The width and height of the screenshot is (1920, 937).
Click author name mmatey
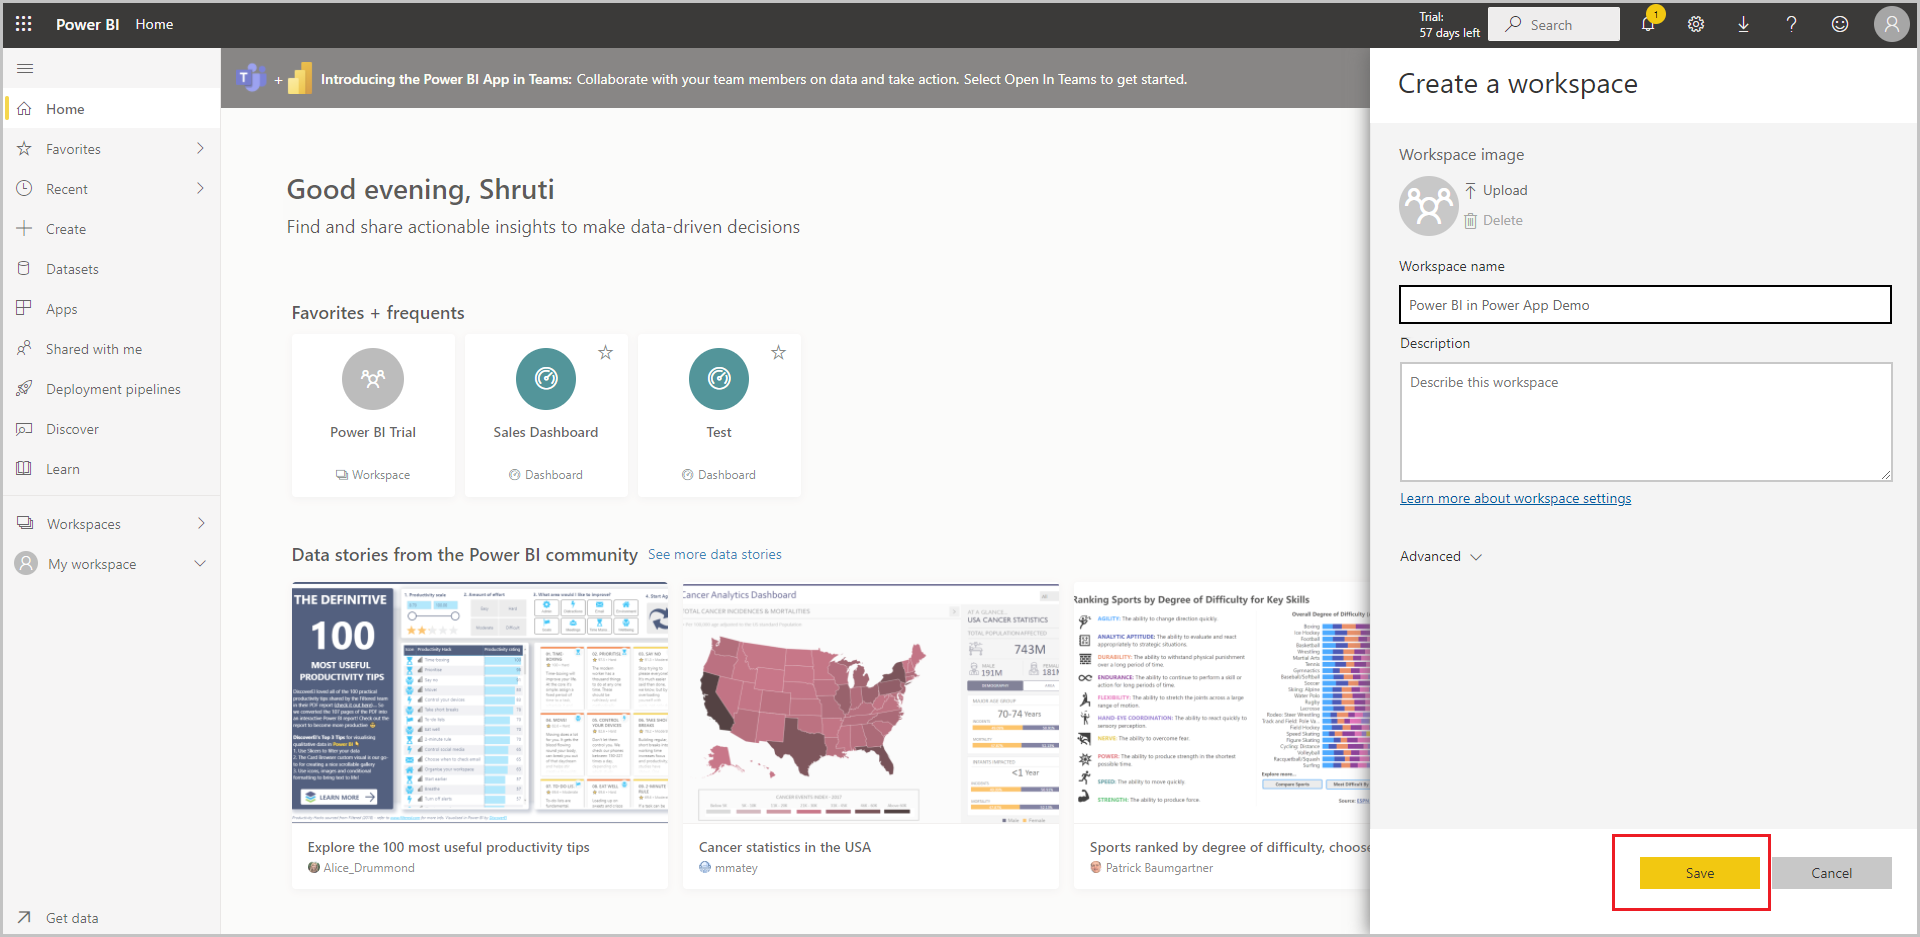(x=736, y=868)
